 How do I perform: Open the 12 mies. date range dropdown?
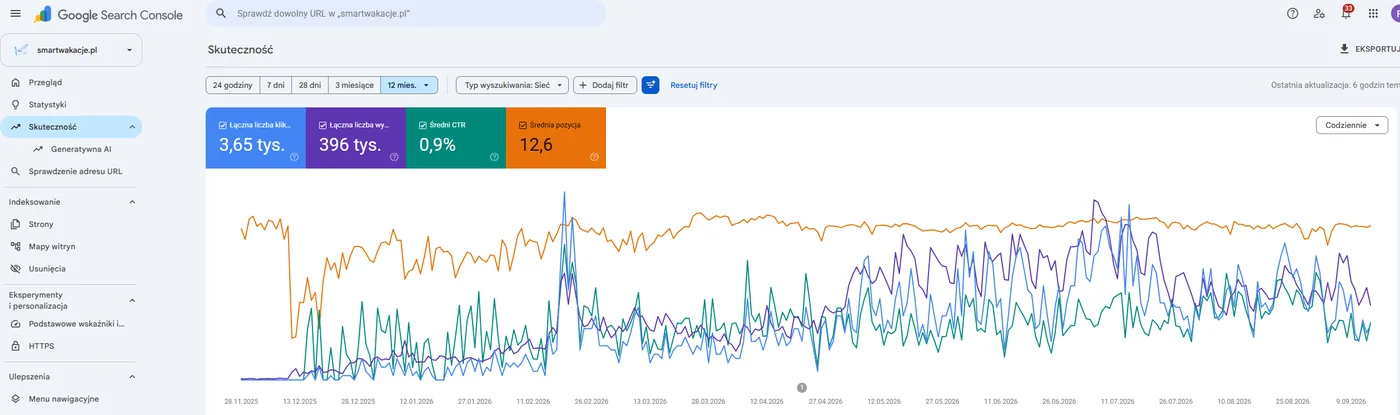pyautogui.click(x=409, y=85)
